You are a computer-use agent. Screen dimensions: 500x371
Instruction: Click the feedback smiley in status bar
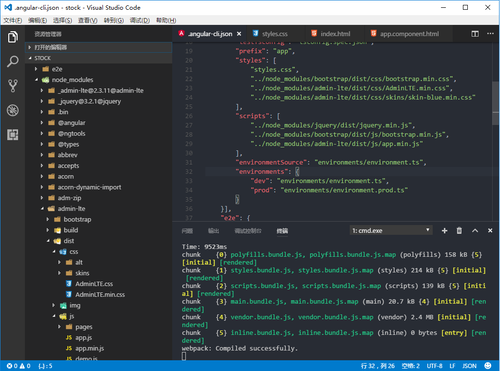point(488,366)
